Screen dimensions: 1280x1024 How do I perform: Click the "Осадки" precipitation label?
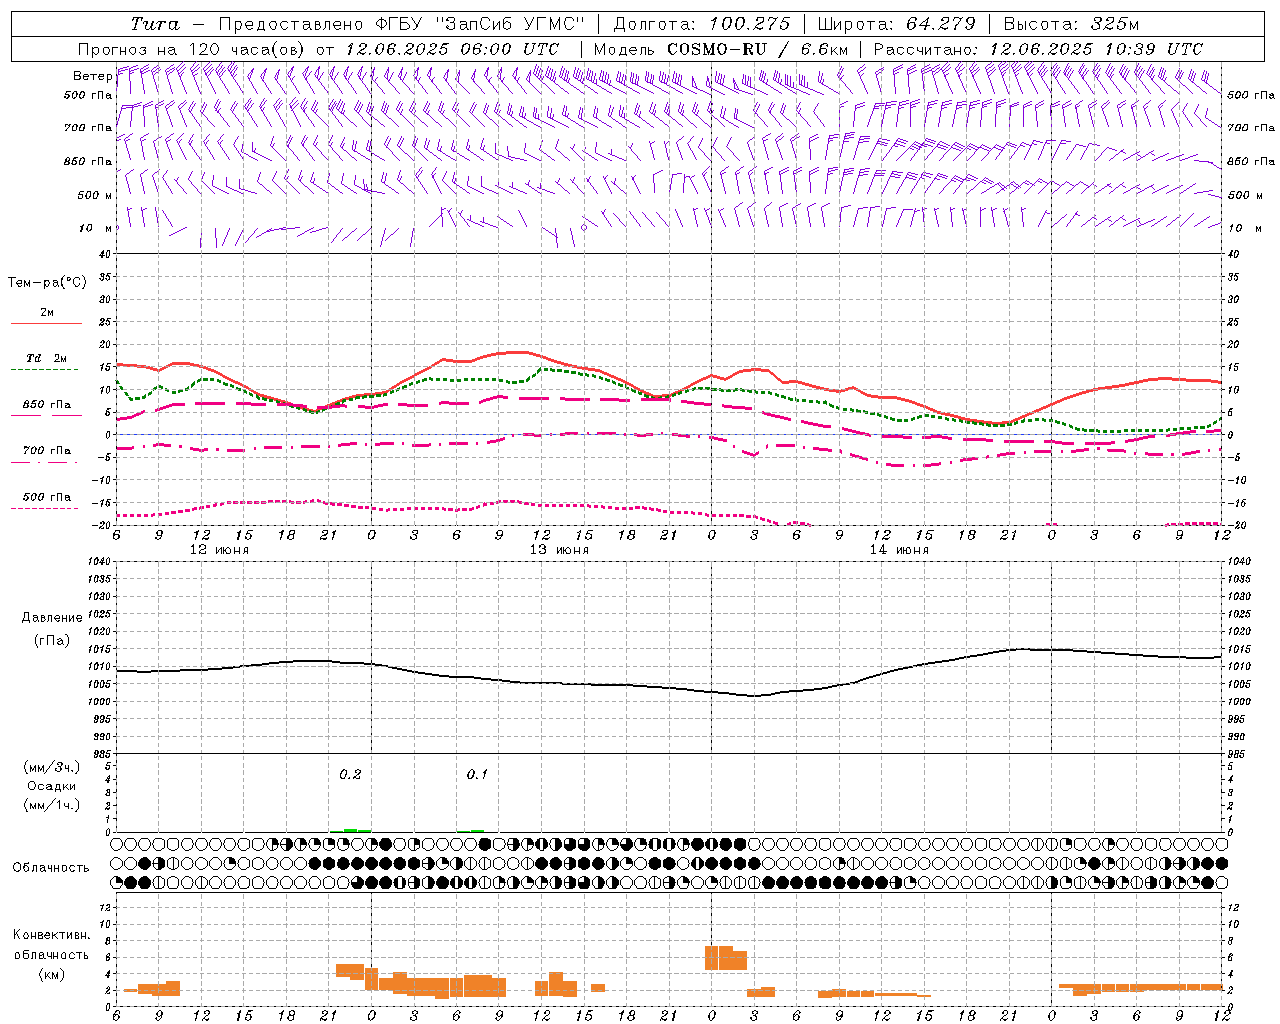coord(51,786)
